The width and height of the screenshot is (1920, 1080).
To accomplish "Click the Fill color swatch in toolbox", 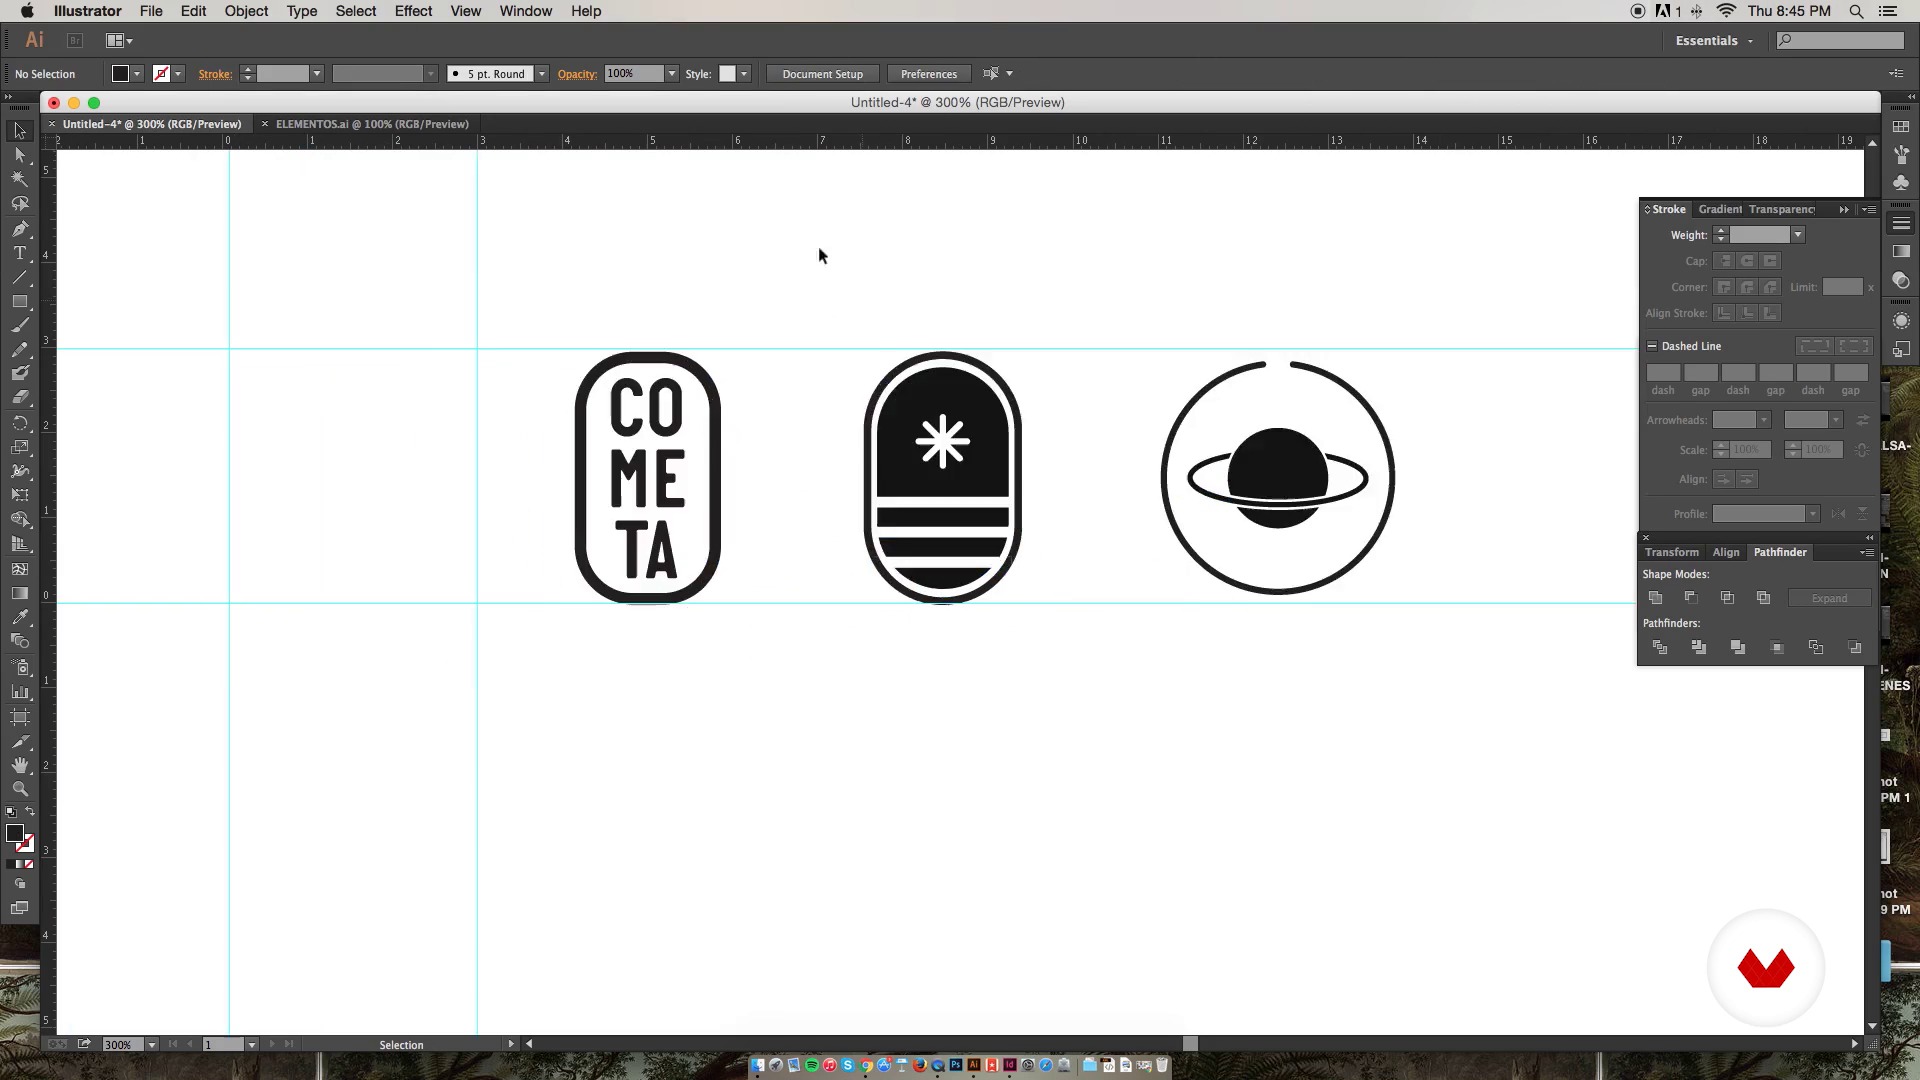I will pos(14,833).
